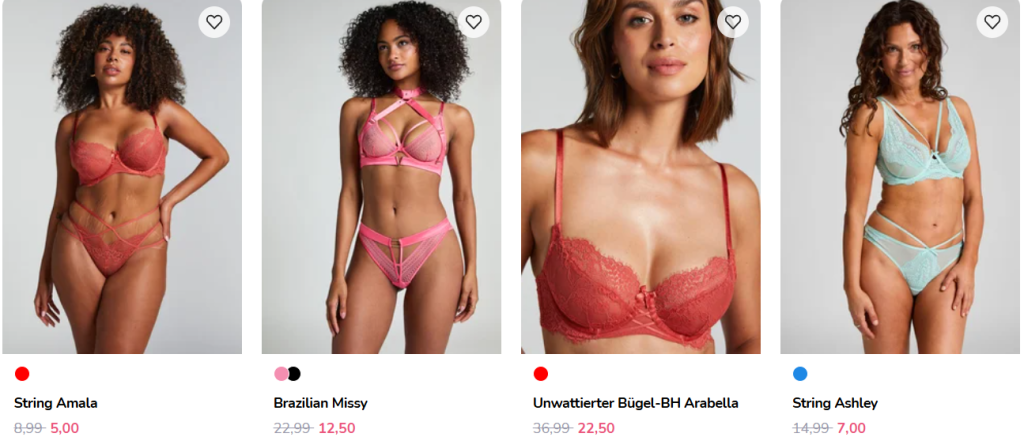View String Ashley product image

pyautogui.click(x=900, y=177)
